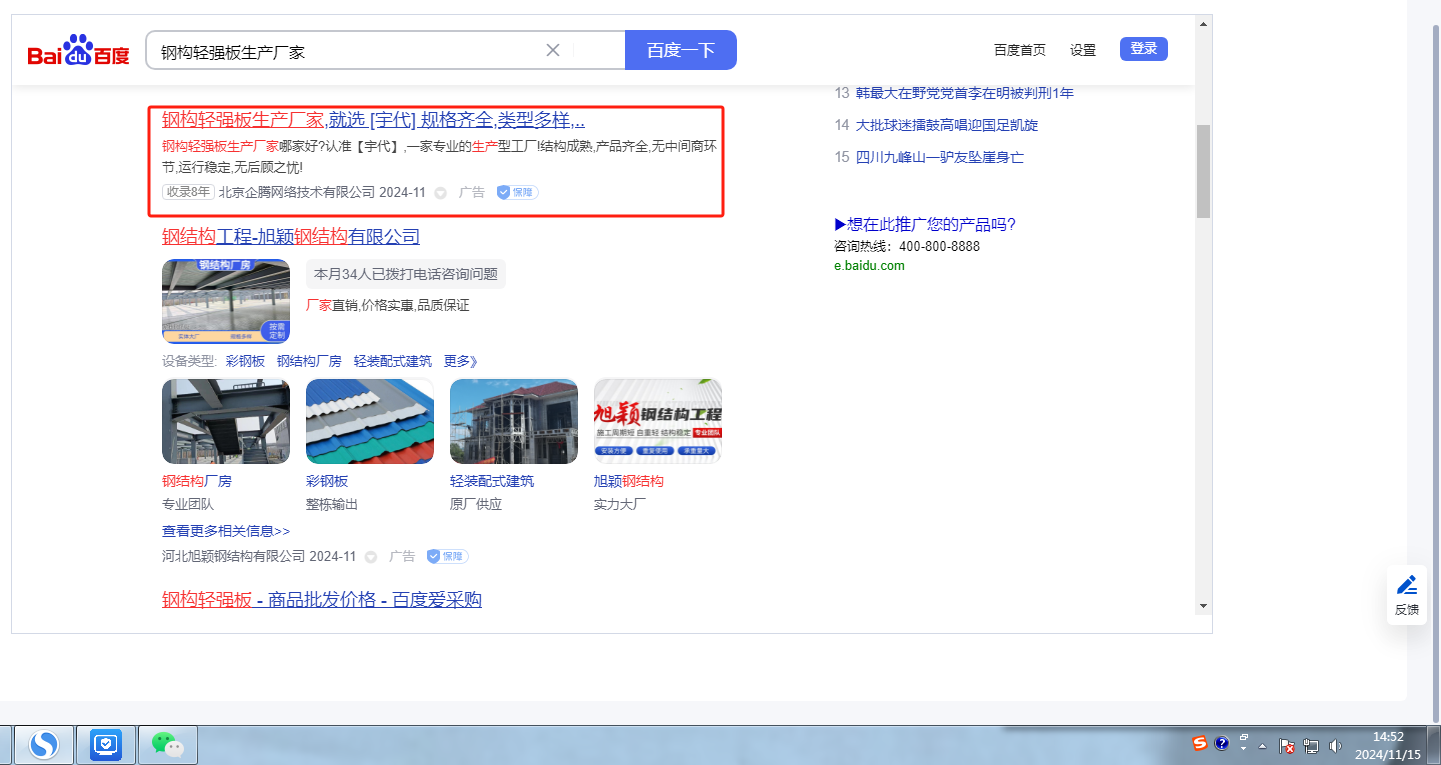Screen dimensions: 1441x765
Task: Open the 钢构轻强板生产厂家 就选[宇代] result
Action: (x=374, y=120)
